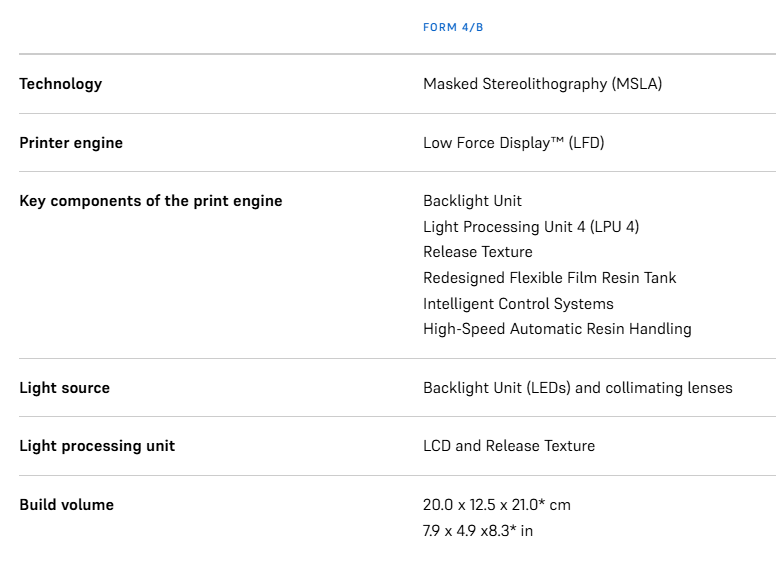Click the Light source row label
The width and height of the screenshot is (776, 561).
click(x=64, y=388)
